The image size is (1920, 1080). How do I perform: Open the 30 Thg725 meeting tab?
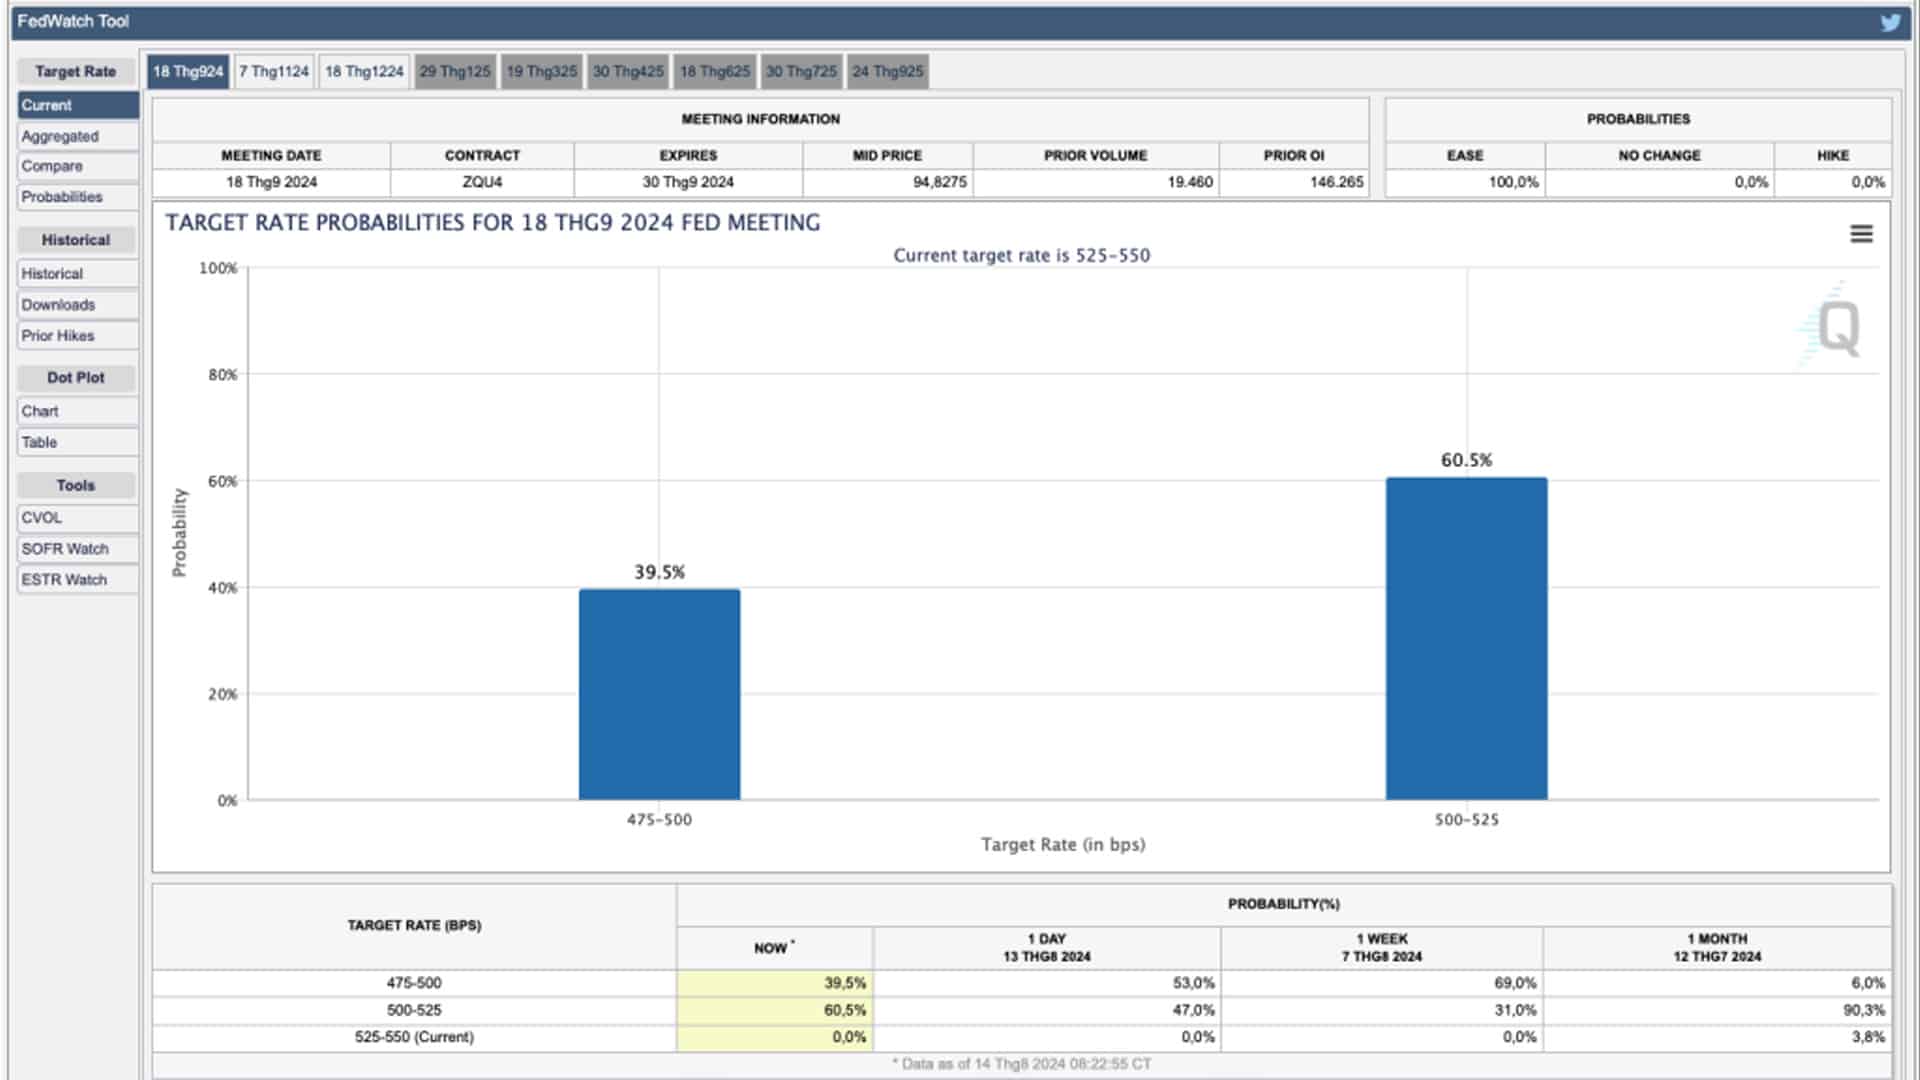click(x=801, y=71)
